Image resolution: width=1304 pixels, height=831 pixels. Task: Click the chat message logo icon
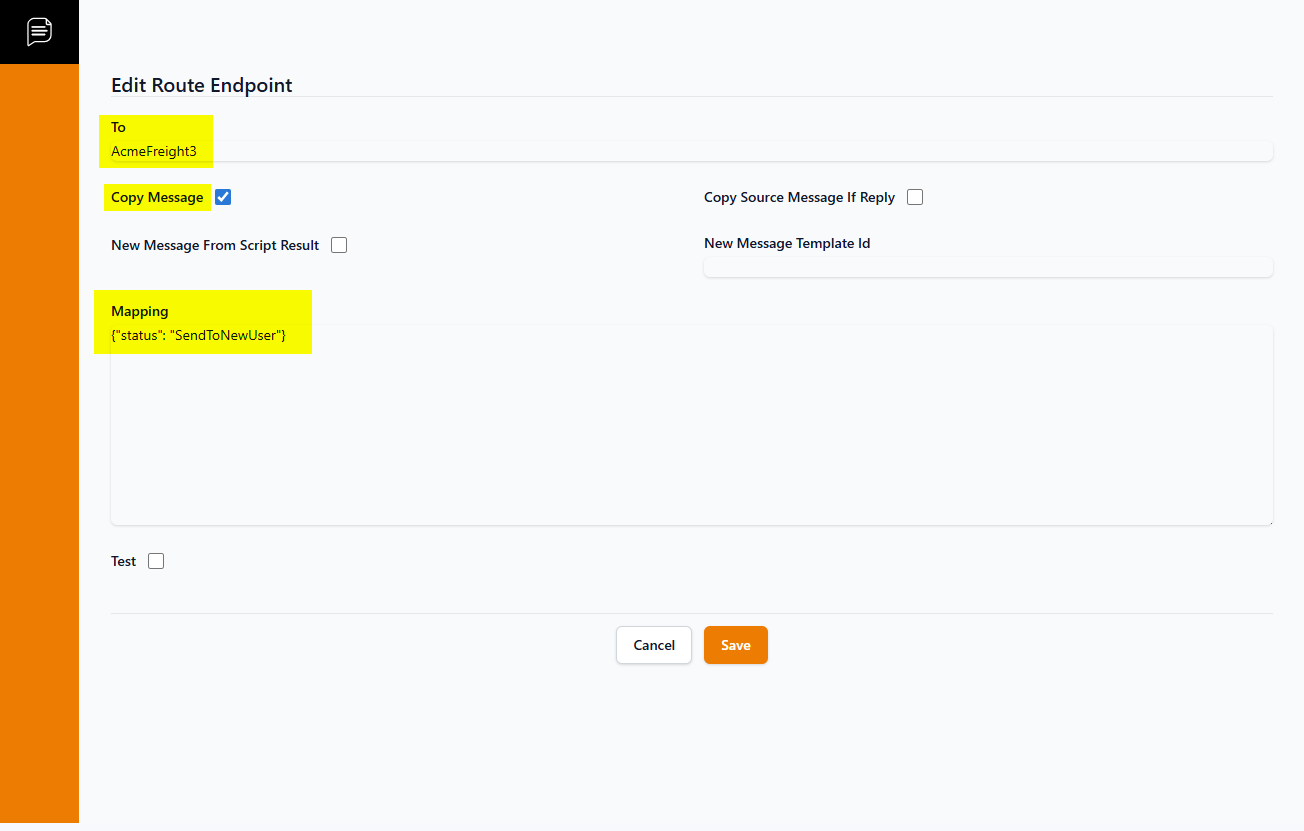coord(39,31)
